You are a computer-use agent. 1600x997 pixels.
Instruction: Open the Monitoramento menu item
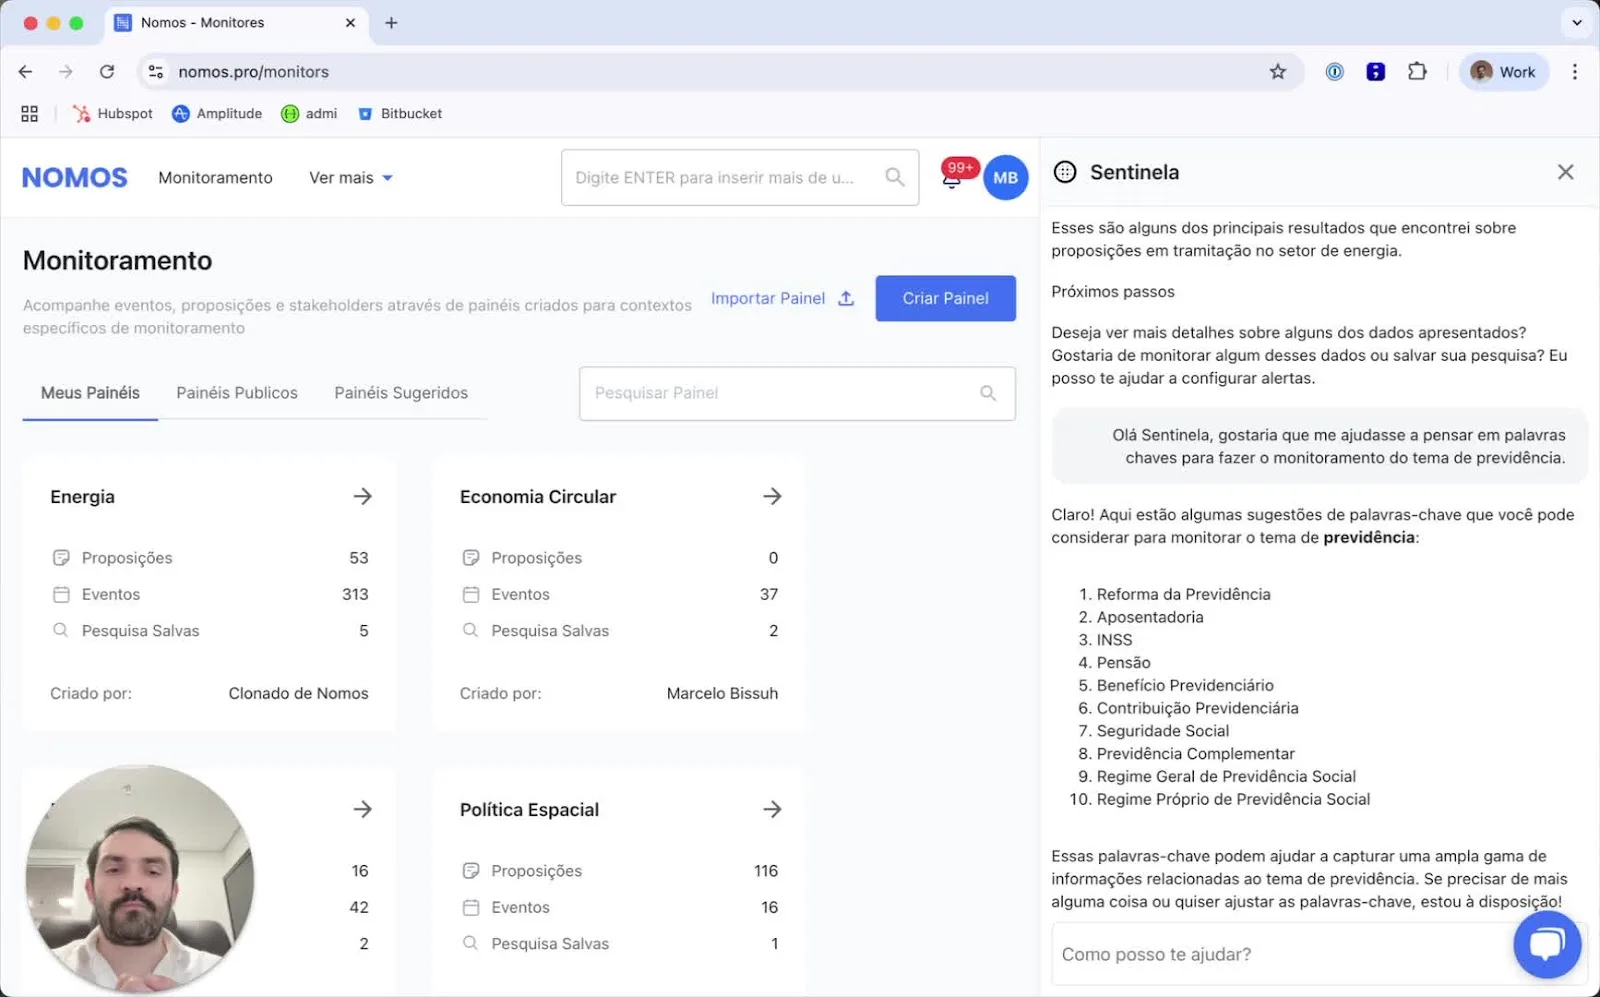click(215, 178)
